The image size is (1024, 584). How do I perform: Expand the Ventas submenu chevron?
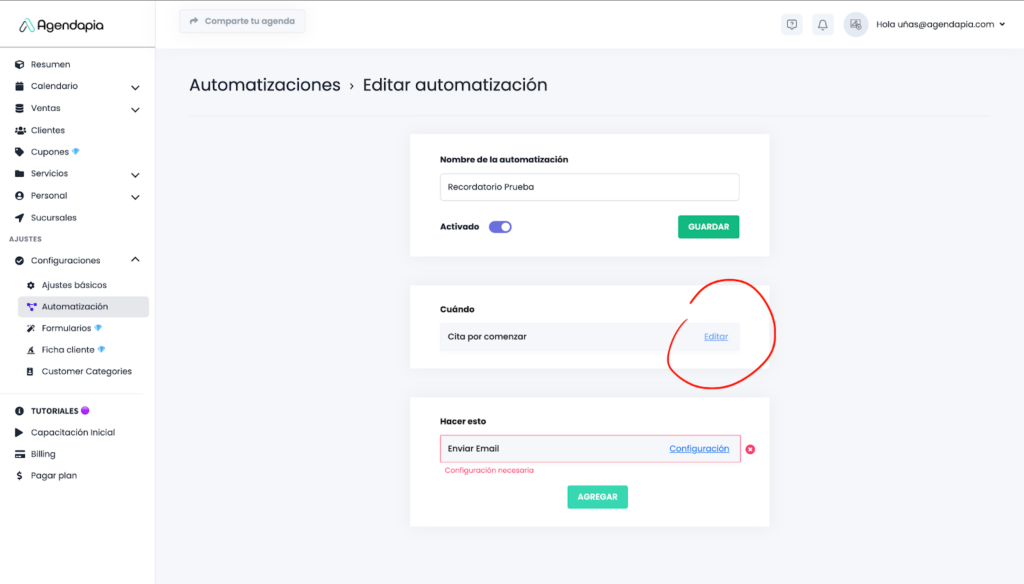pyautogui.click(x=135, y=109)
